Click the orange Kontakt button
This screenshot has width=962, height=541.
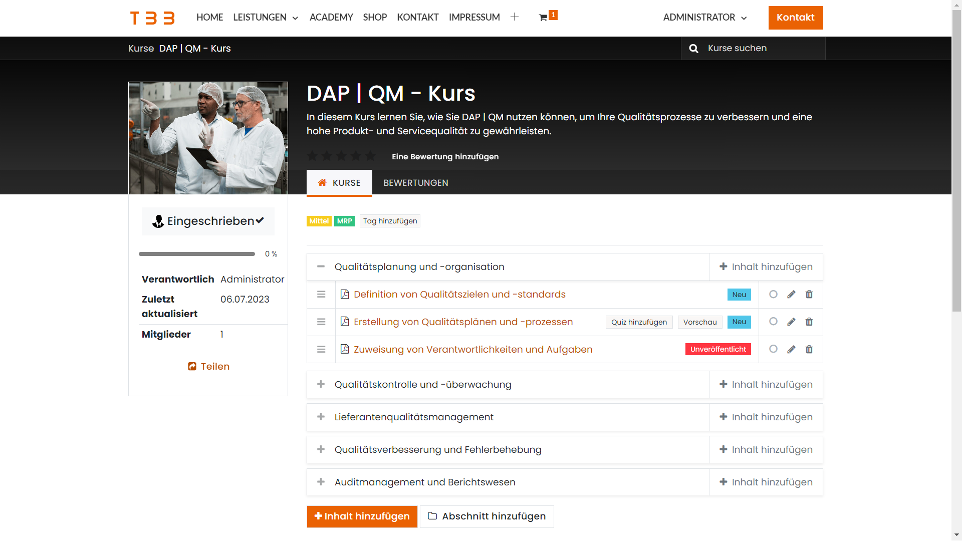[795, 18]
